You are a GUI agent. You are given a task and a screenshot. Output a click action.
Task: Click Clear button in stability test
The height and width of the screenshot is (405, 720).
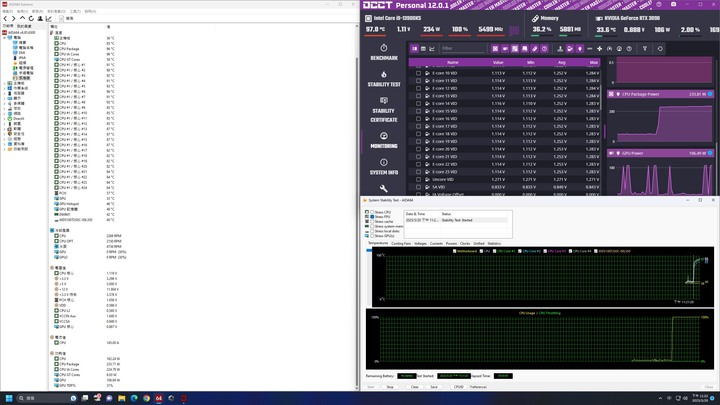point(415,387)
